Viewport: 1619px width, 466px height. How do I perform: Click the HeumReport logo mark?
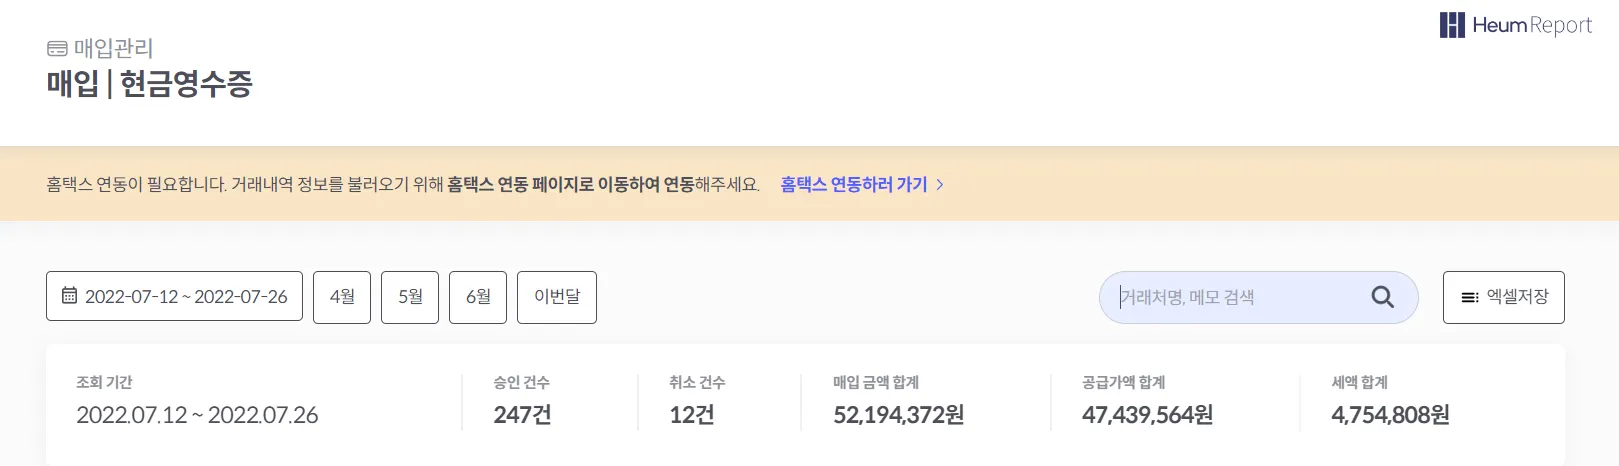(x=1451, y=25)
